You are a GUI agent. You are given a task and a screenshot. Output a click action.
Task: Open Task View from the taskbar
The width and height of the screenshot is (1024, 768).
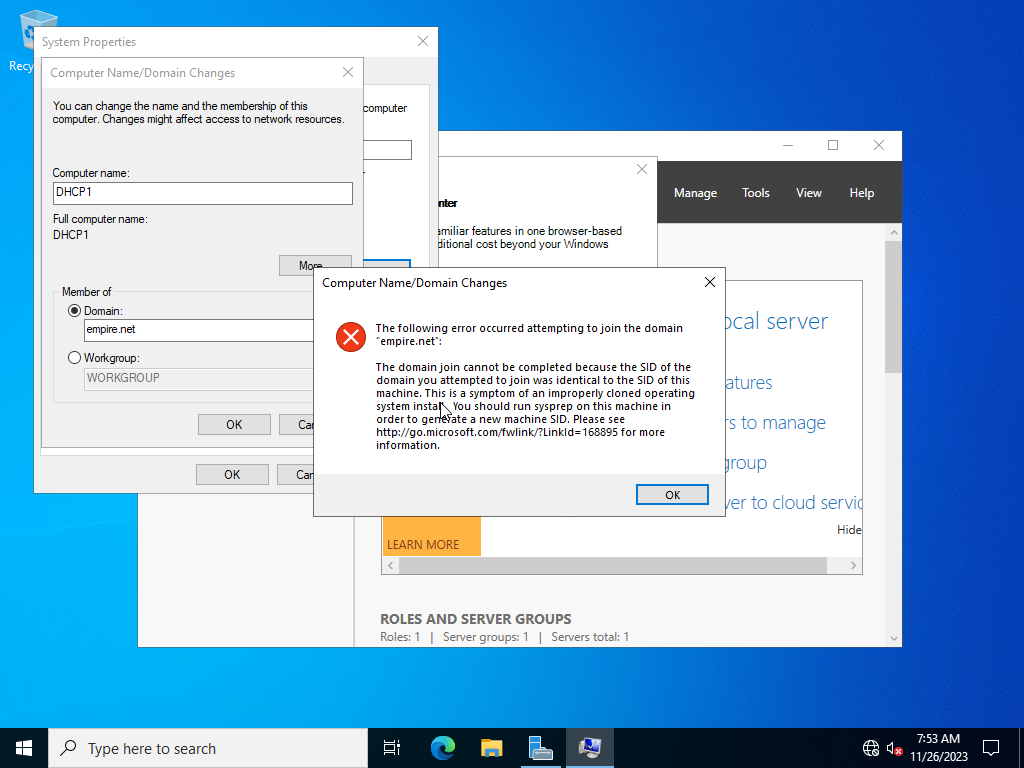click(x=391, y=747)
